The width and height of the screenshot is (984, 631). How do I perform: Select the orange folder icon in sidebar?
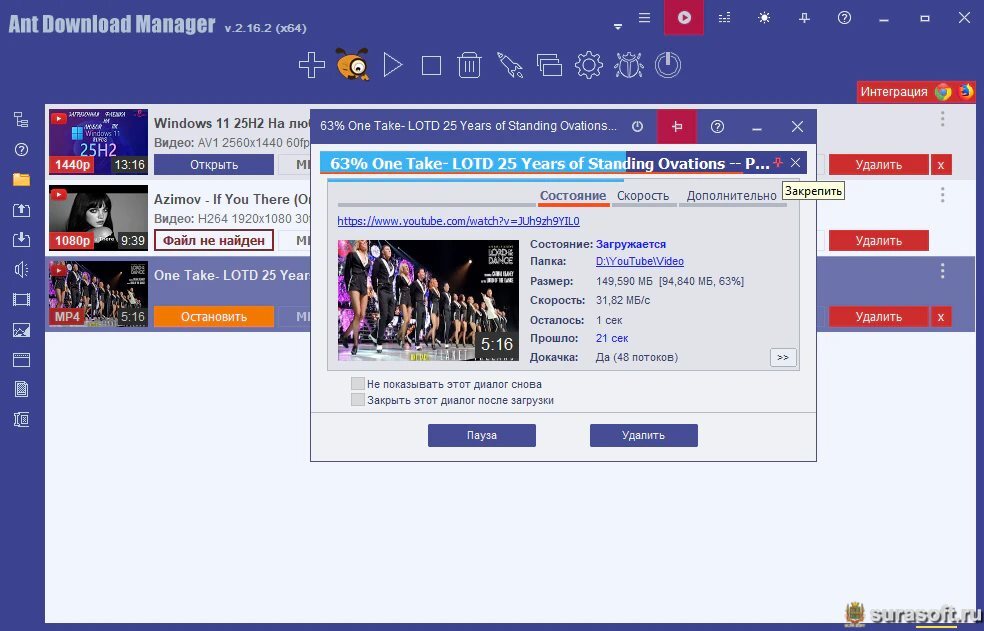click(x=21, y=180)
